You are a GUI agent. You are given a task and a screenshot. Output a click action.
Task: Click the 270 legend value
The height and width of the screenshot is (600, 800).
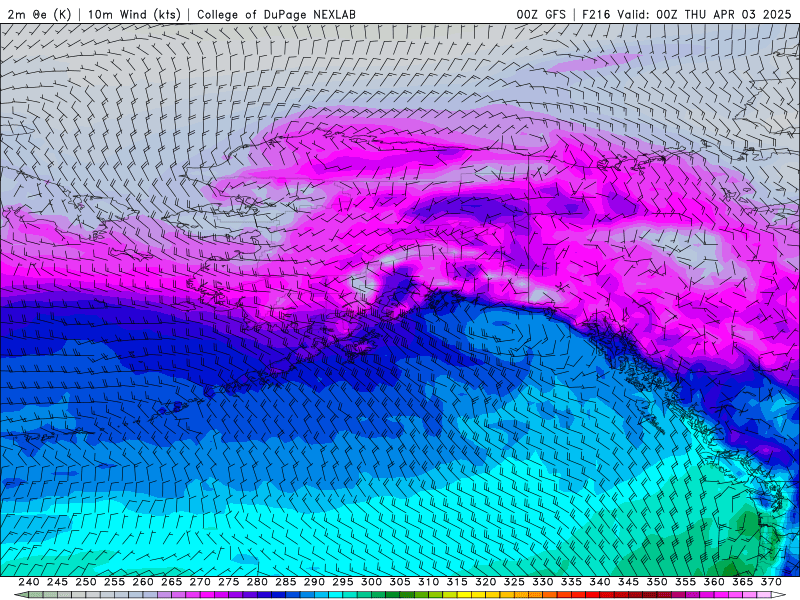200,582
